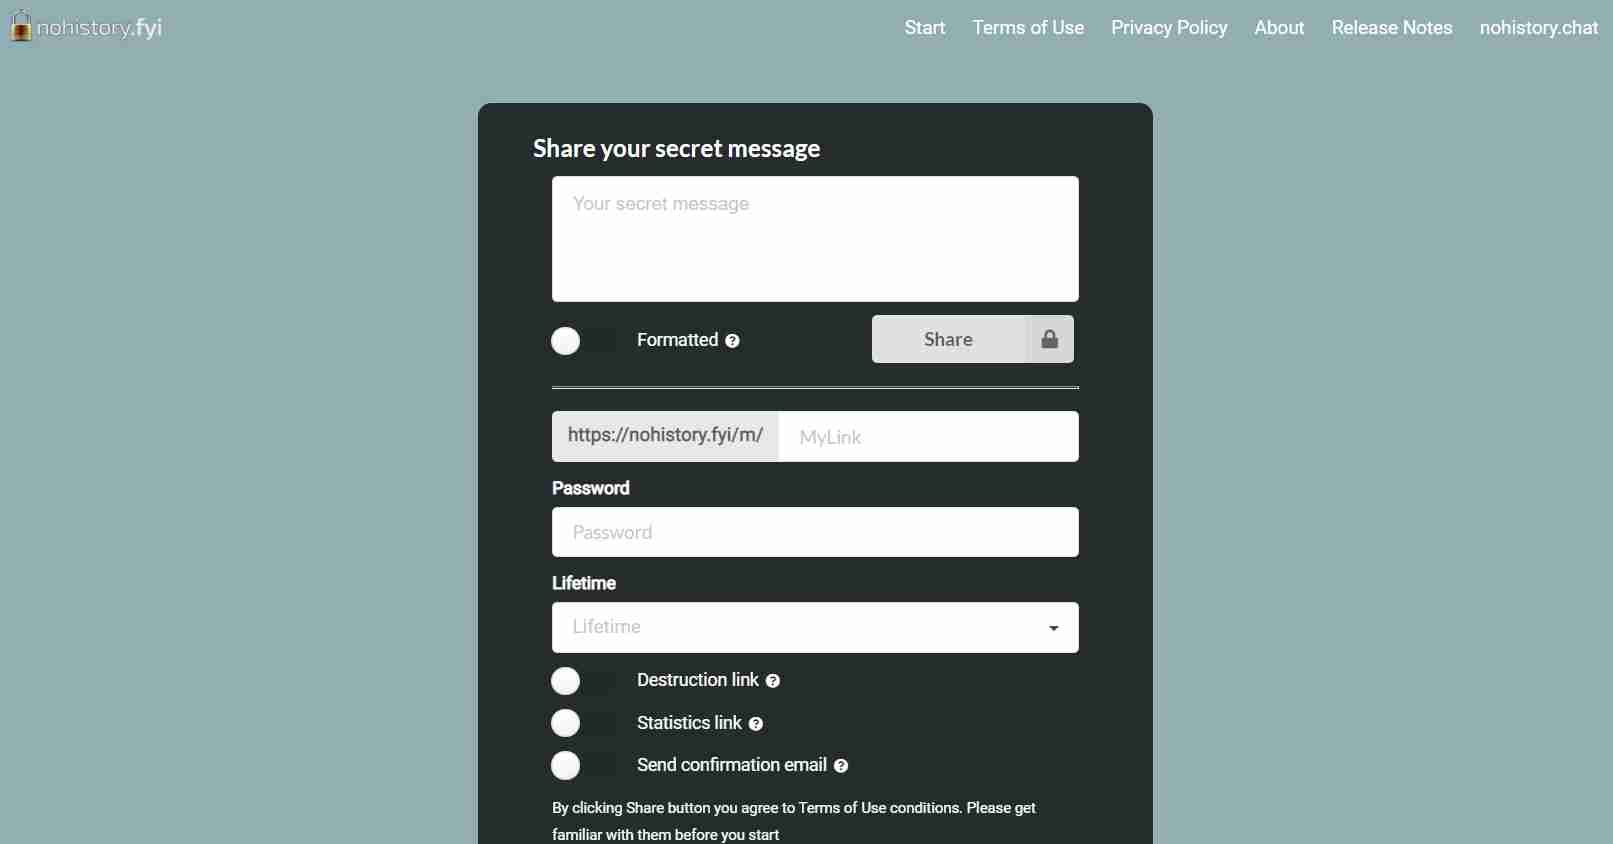Click the nohistory.fyi padlock logo
Viewport: 1613px width, 844px height.
pos(21,26)
